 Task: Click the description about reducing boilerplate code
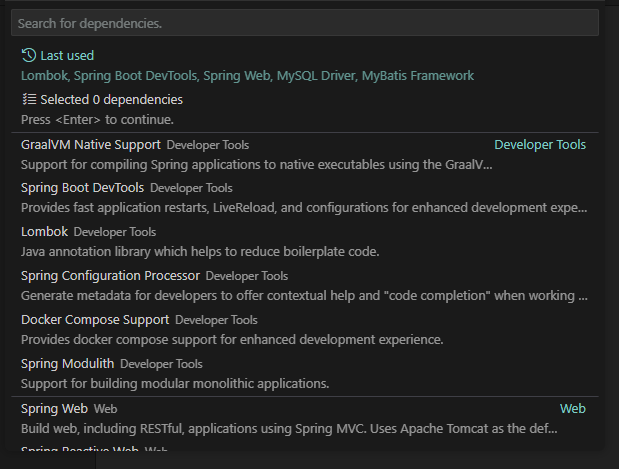[x=200, y=251]
